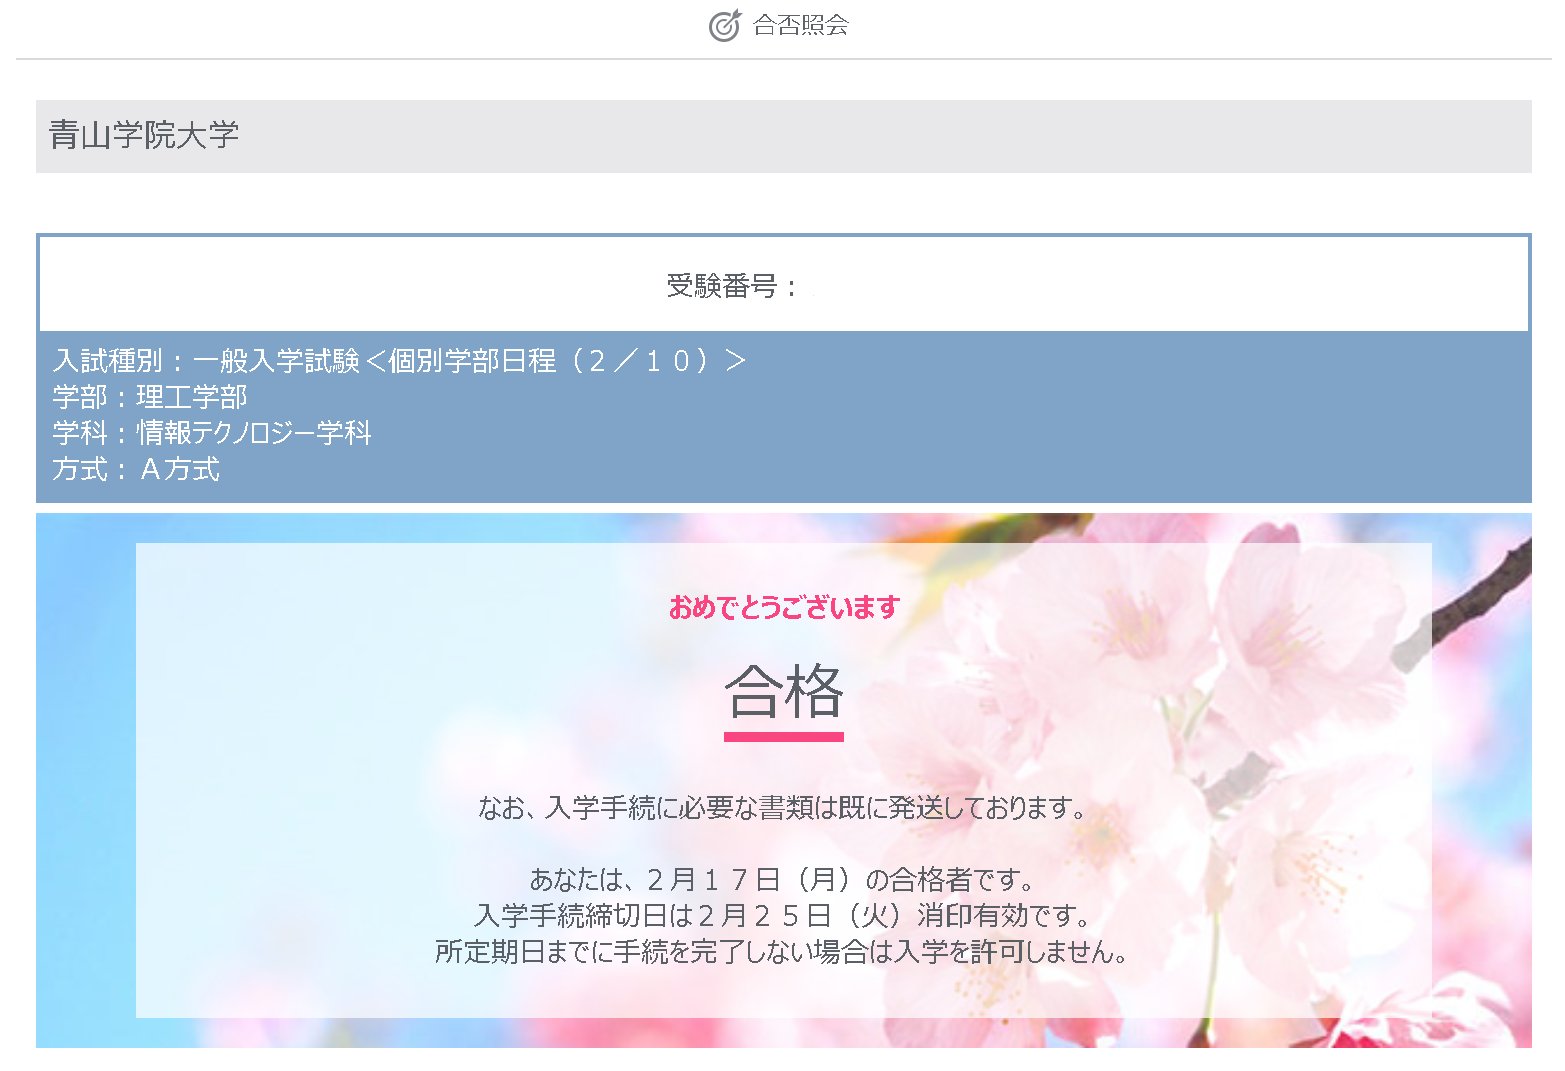The width and height of the screenshot is (1565, 1071).
Task: Click the 受験番号 label
Action: (732, 286)
